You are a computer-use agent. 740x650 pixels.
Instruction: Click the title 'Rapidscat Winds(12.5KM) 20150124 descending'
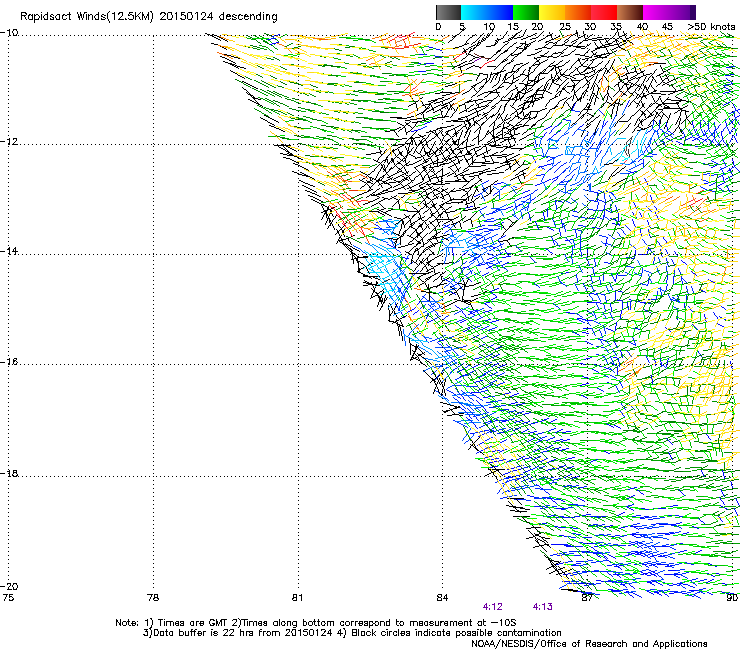tap(149, 17)
